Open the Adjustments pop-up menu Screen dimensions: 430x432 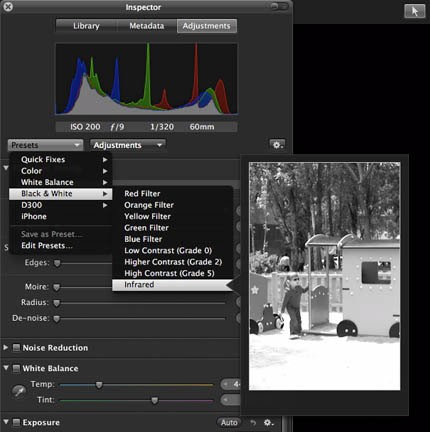pyautogui.click(x=128, y=145)
